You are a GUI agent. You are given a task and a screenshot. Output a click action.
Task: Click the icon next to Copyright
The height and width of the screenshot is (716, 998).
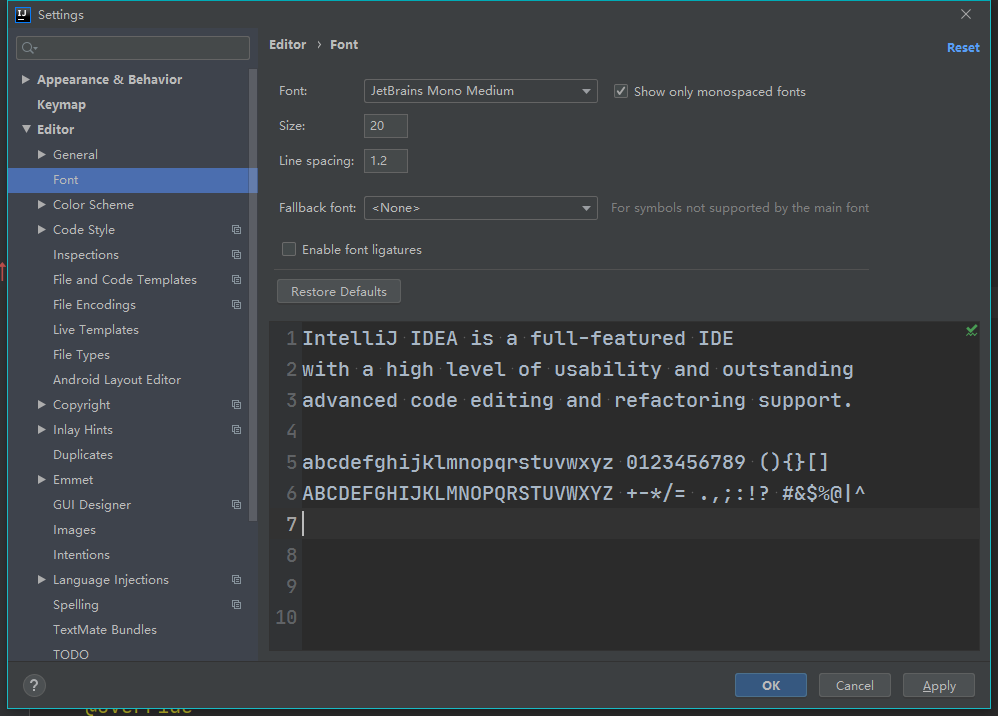(236, 404)
